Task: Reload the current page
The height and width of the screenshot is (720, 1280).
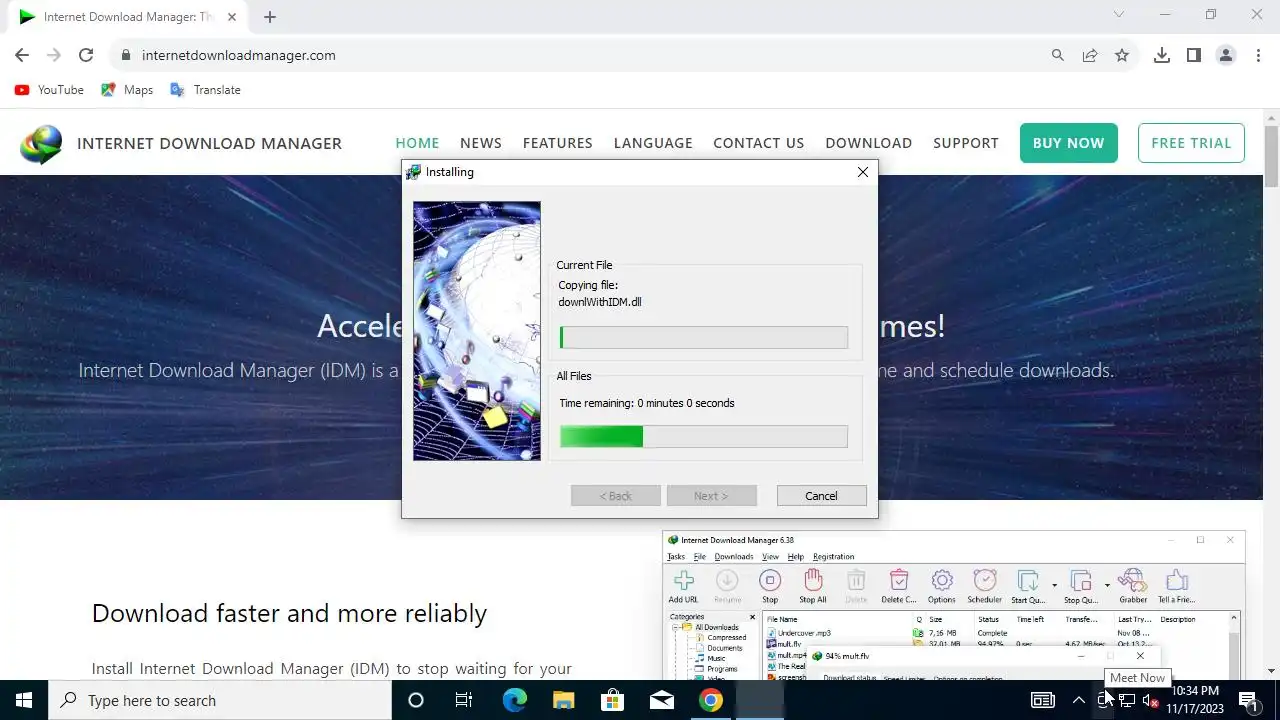Action: coord(86,55)
